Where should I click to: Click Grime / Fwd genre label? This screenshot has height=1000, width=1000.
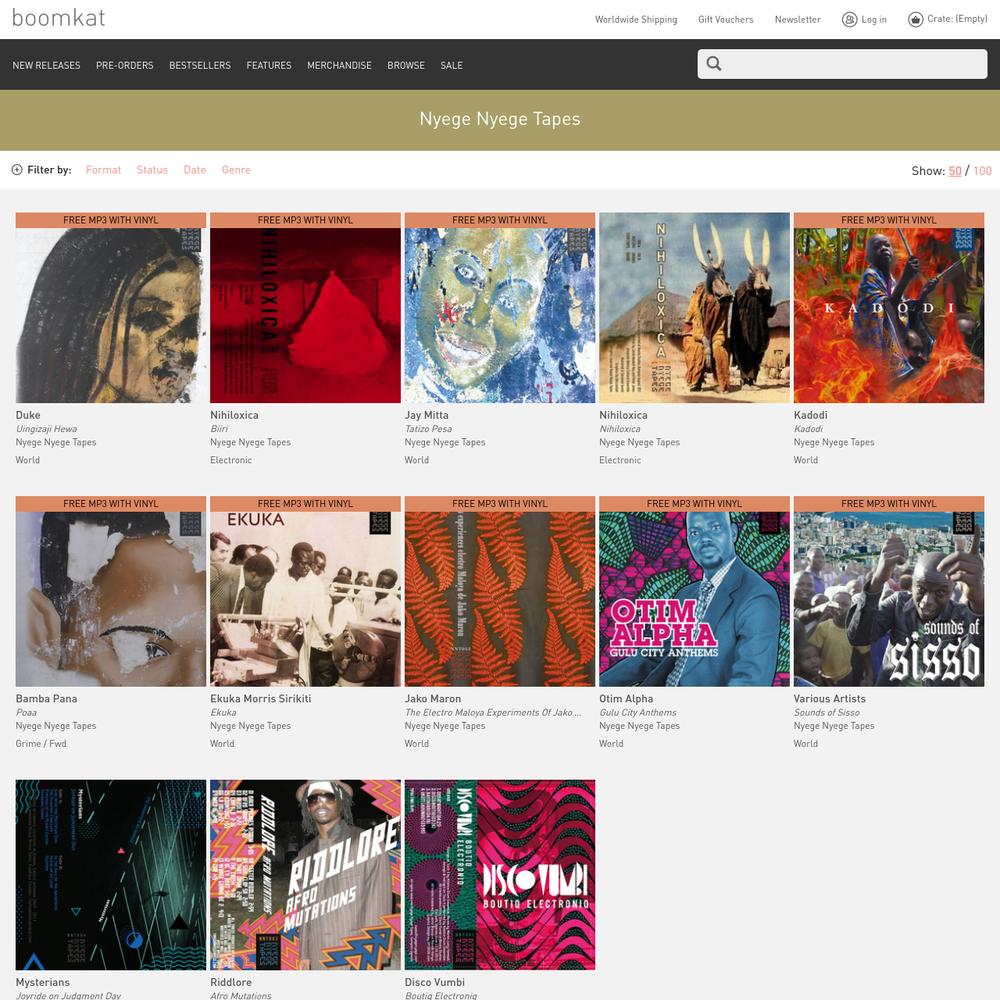click(x=41, y=744)
